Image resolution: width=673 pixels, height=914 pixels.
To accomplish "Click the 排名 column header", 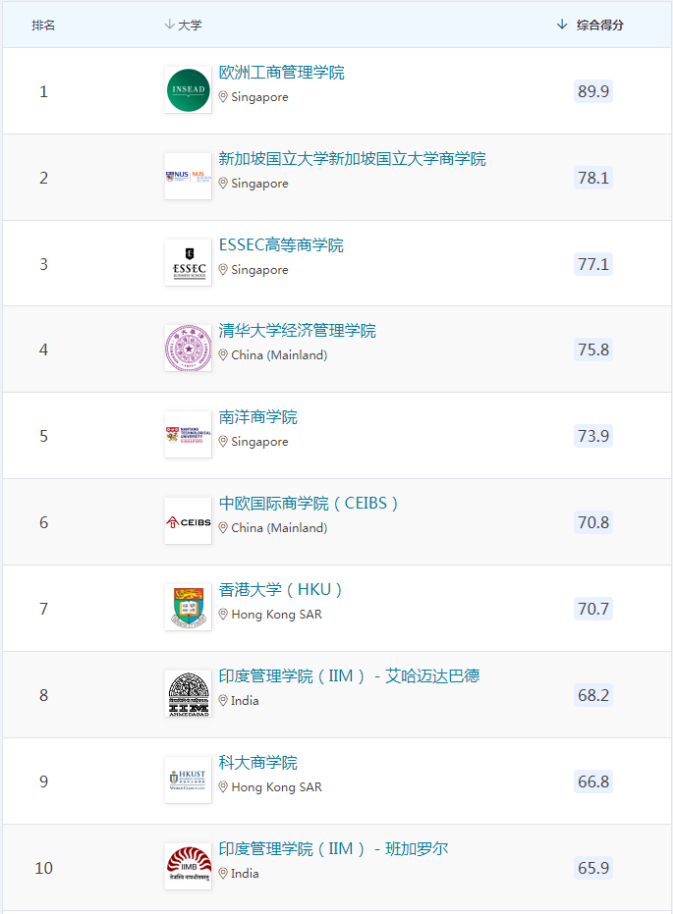I will [x=43, y=25].
